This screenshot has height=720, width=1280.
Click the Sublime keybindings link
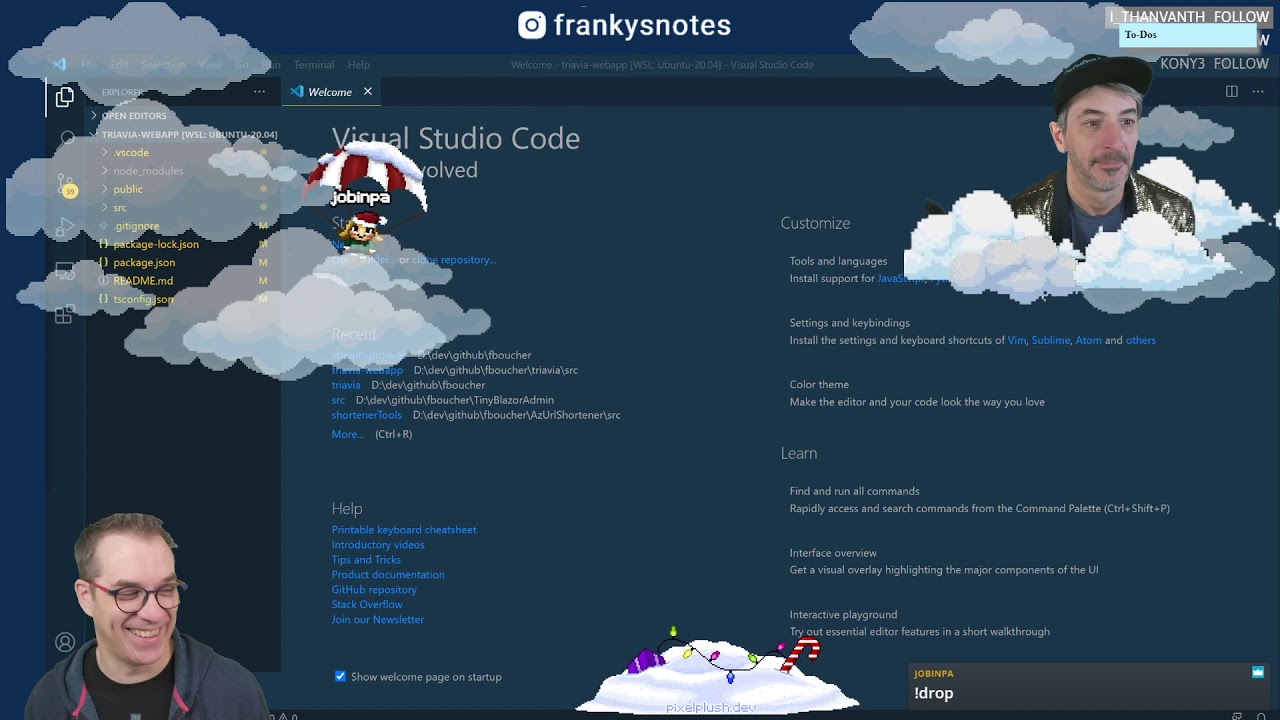pos(1051,341)
